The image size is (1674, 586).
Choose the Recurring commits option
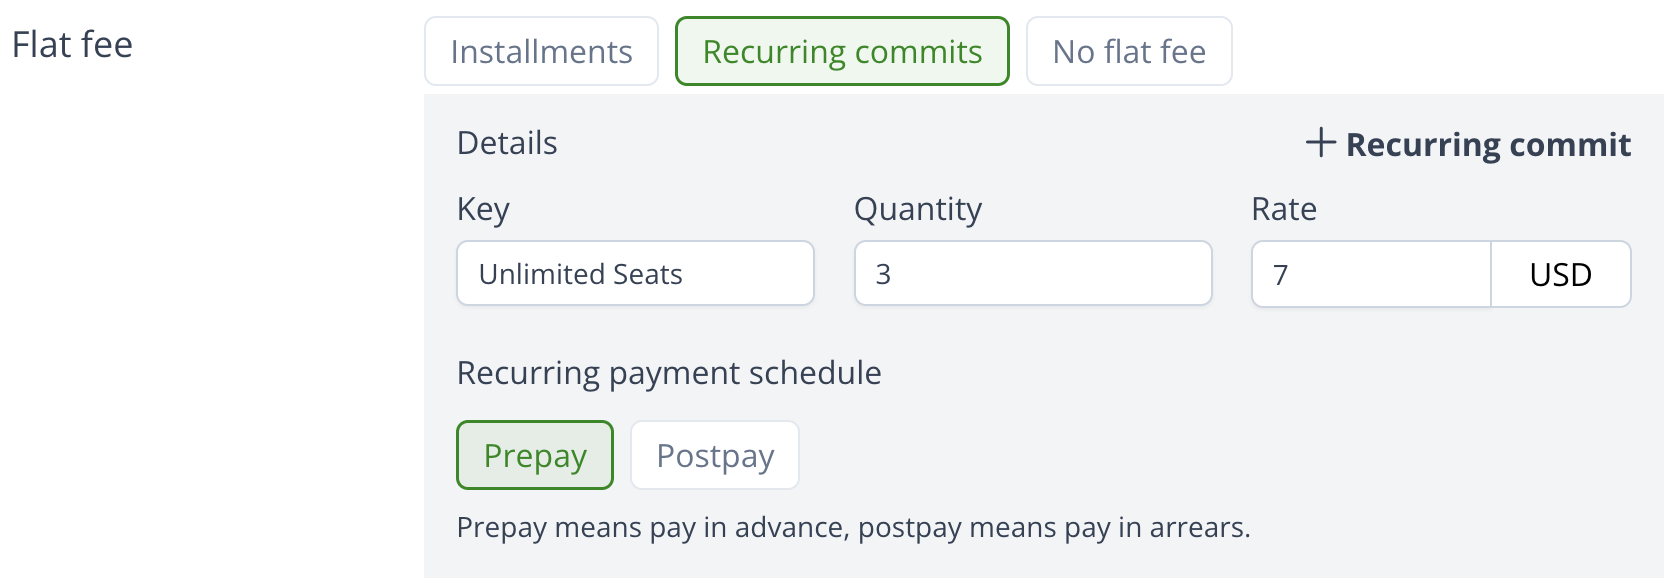[842, 52]
